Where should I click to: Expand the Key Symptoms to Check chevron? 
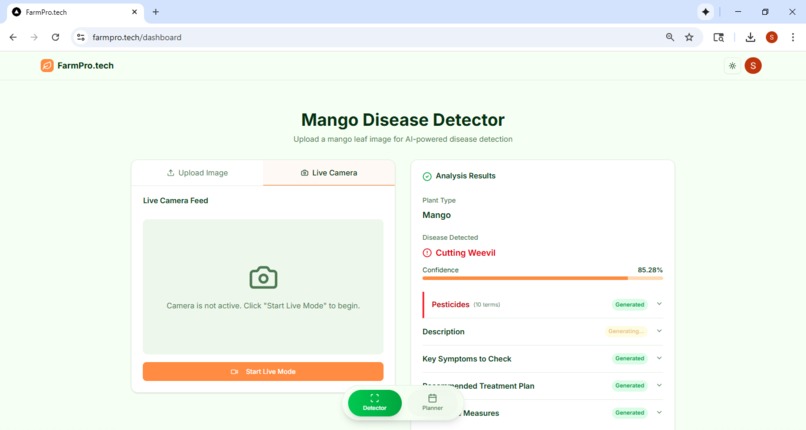tap(659, 358)
